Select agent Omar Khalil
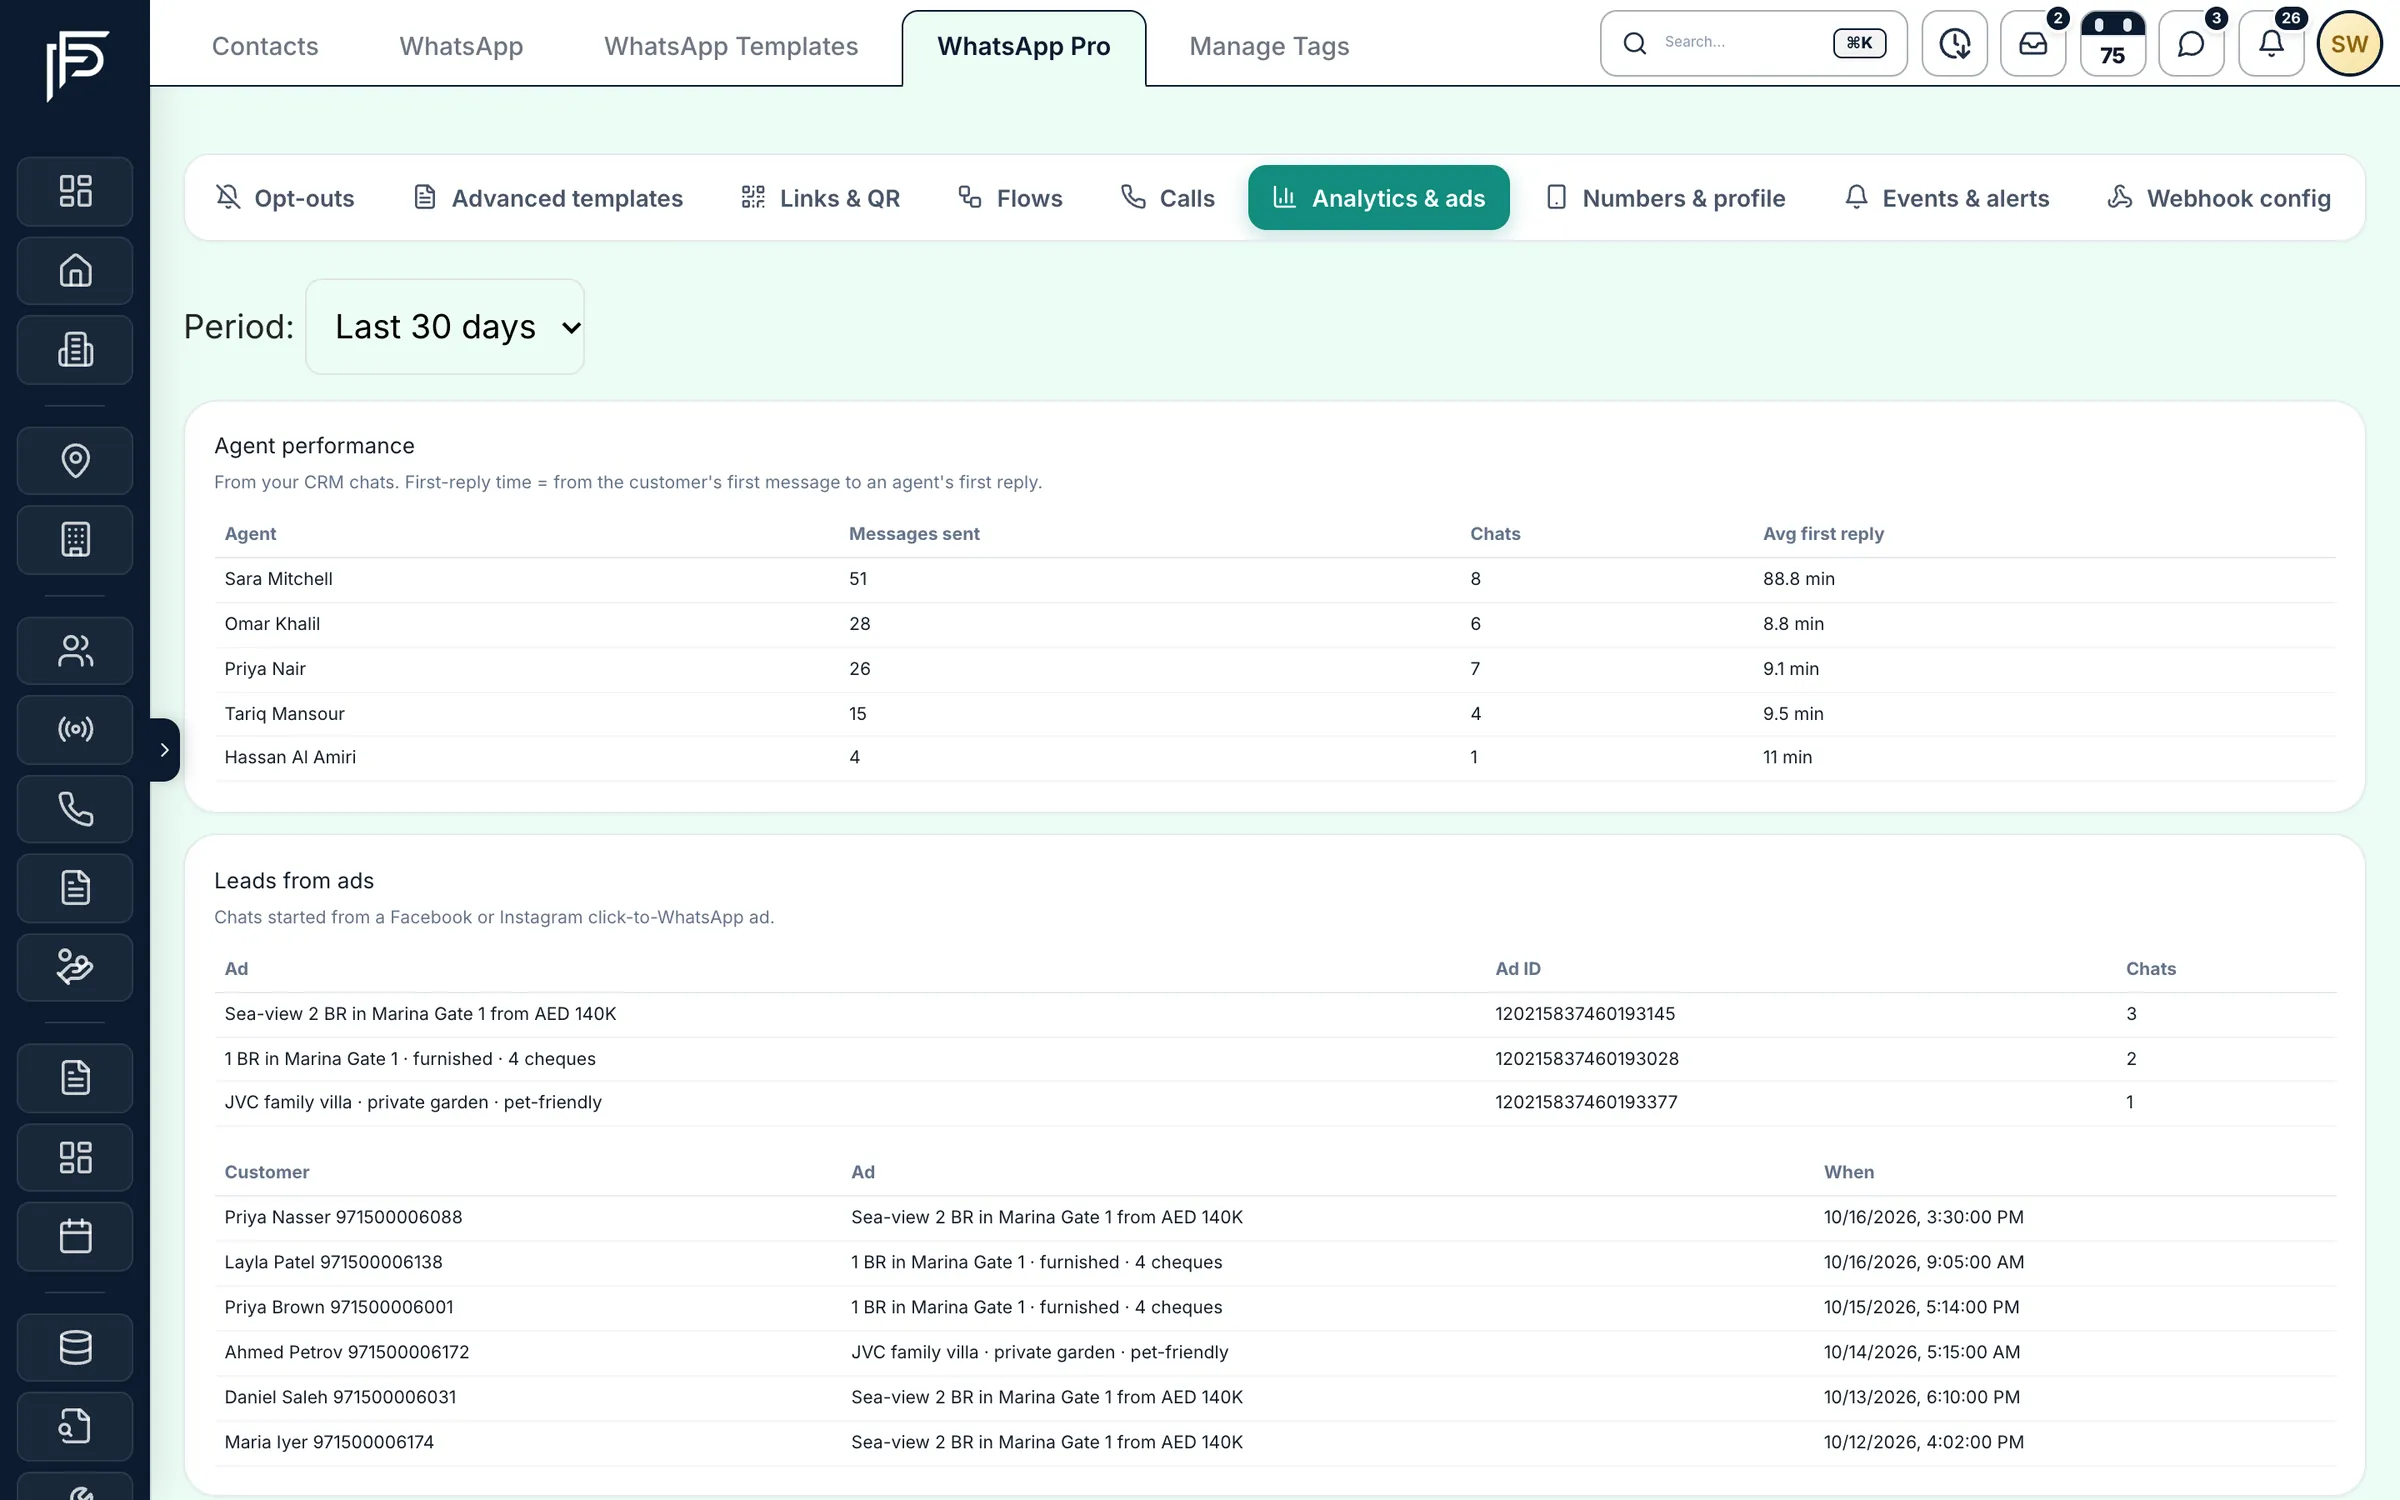The width and height of the screenshot is (2400, 1500). 272,624
